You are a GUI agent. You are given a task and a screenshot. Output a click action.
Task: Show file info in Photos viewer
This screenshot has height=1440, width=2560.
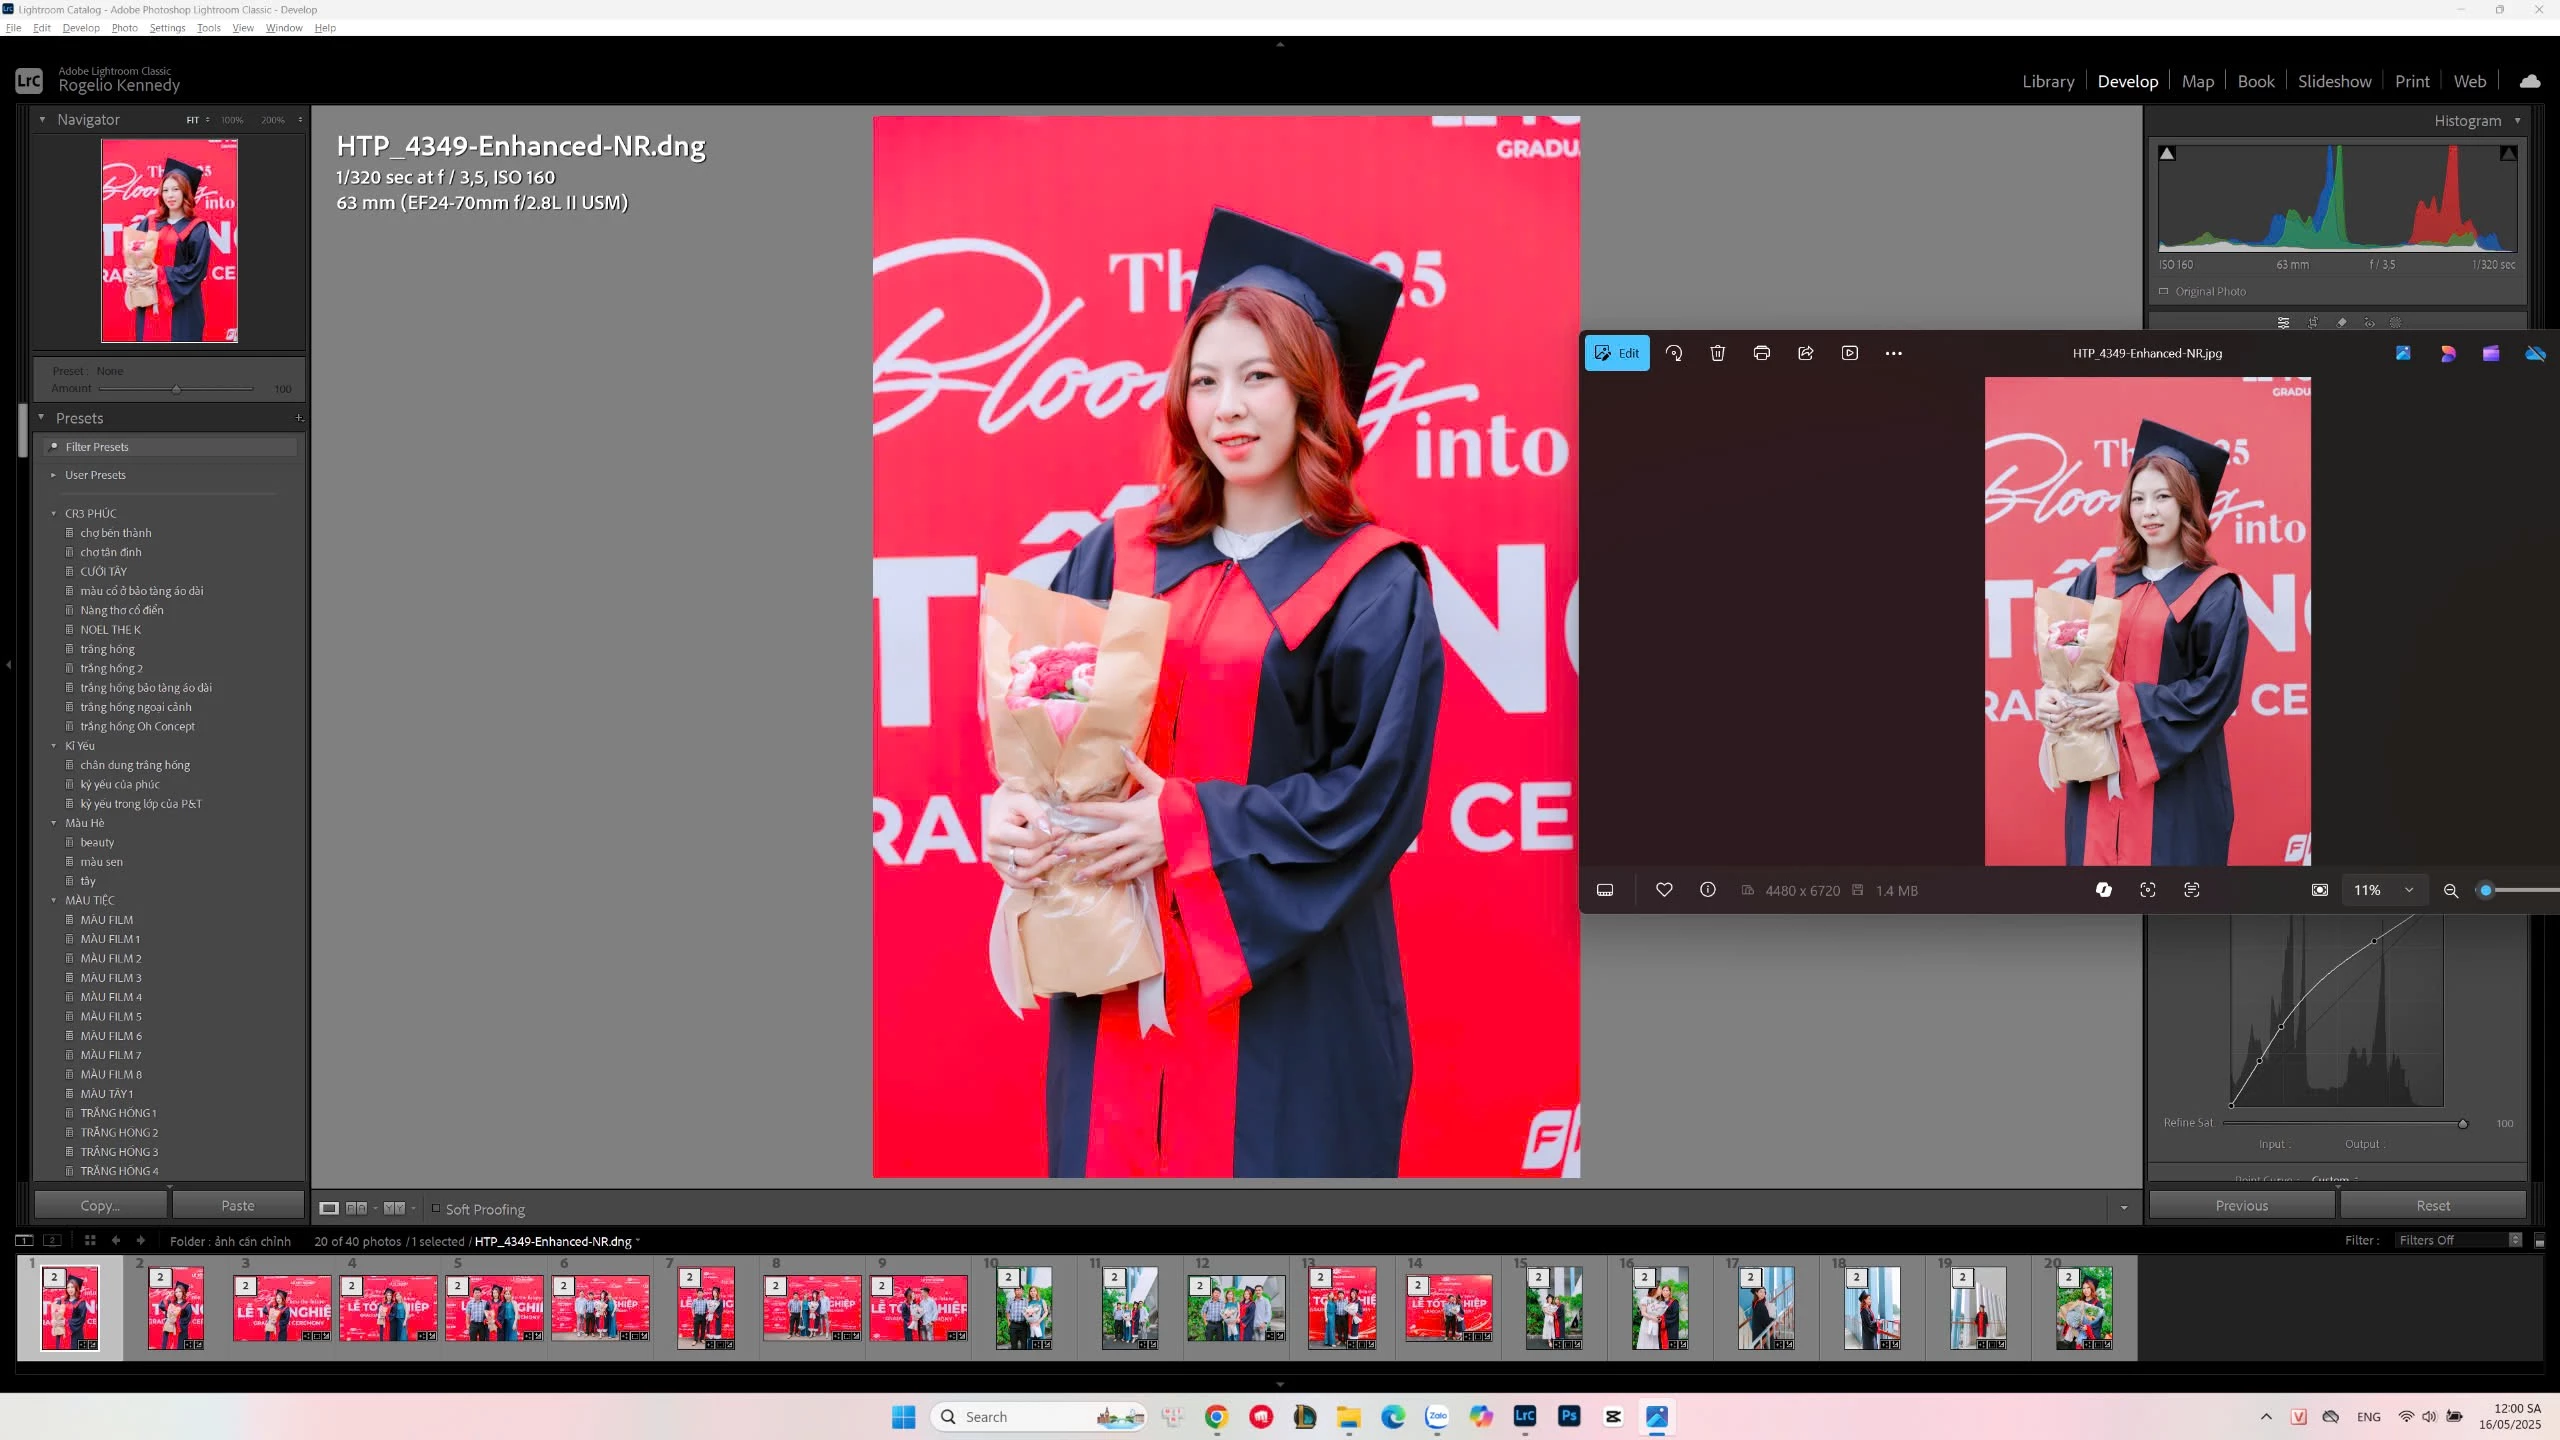click(1707, 890)
